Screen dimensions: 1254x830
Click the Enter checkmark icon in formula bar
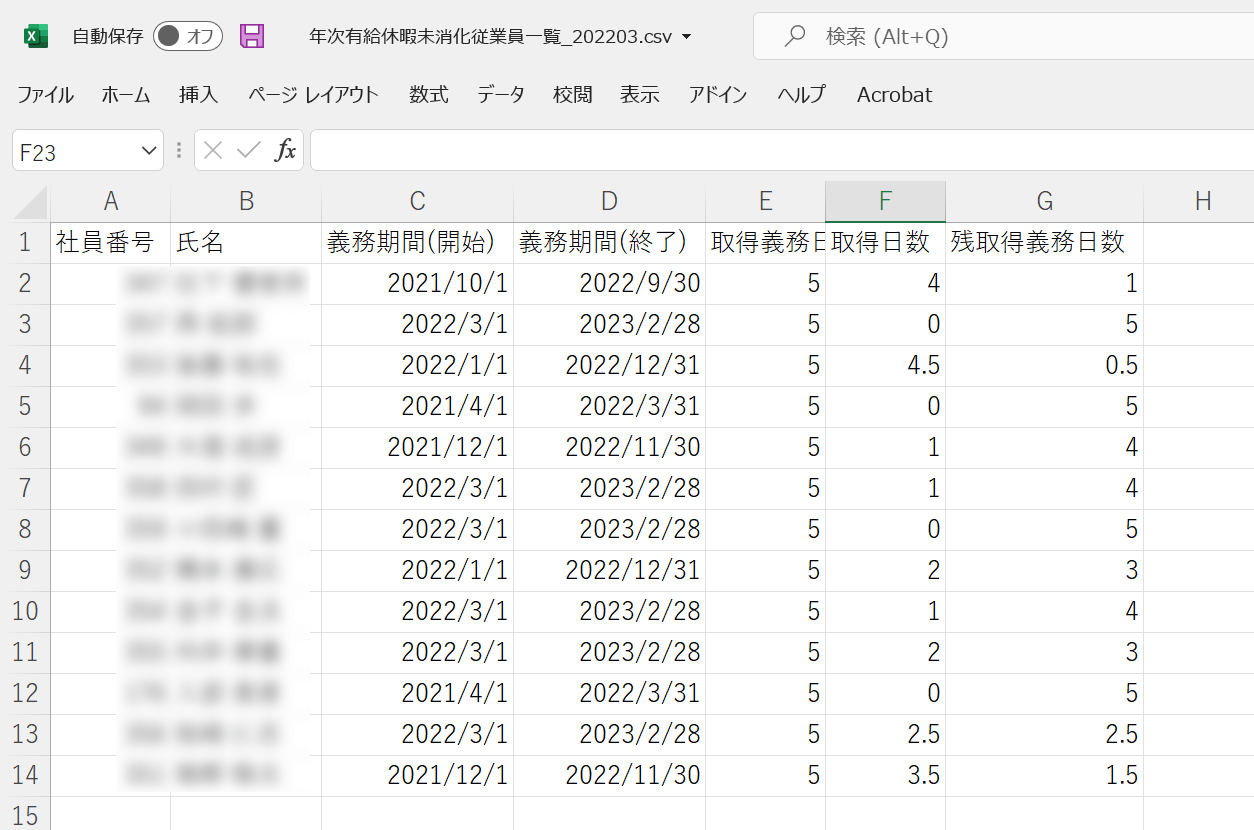pos(248,151)
